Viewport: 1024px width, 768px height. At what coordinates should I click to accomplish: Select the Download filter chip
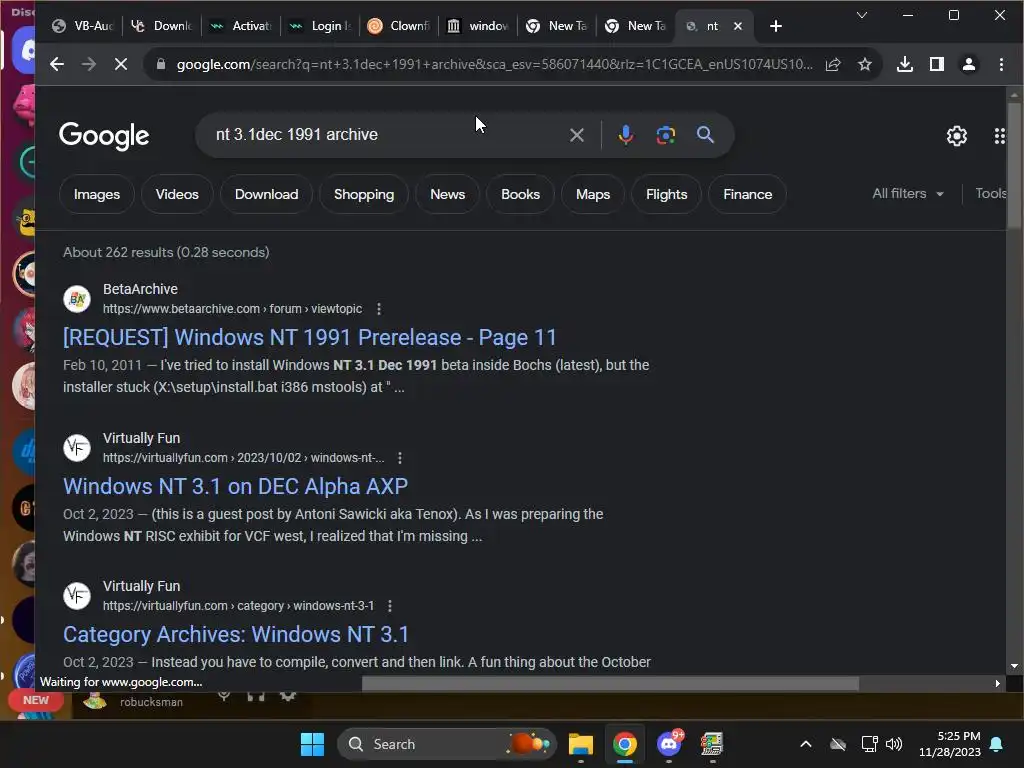pos(266,194)
